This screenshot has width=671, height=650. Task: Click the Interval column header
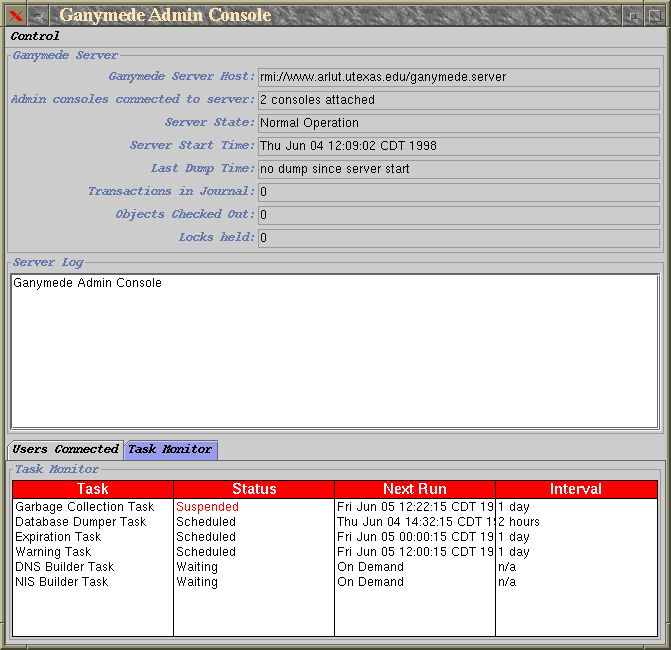576,489
